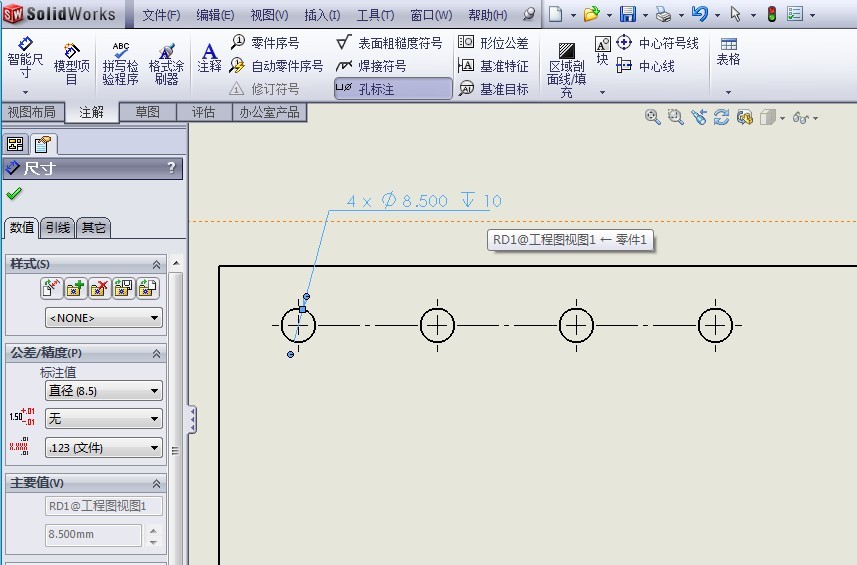The width and height of the screenshot is (857, 565).
Task: Delete a style icon
Action: point(99,288)
